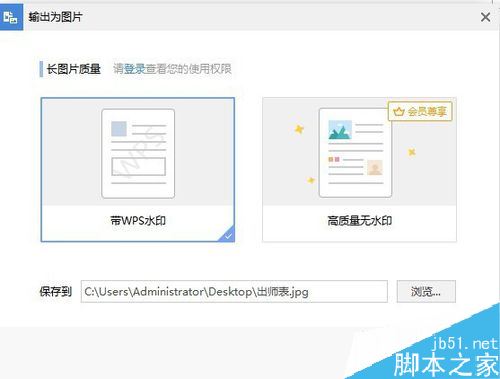This screenshot has width=500, height=379.
Task: Click the 会员尊享 crown badge
Action: 420,111
